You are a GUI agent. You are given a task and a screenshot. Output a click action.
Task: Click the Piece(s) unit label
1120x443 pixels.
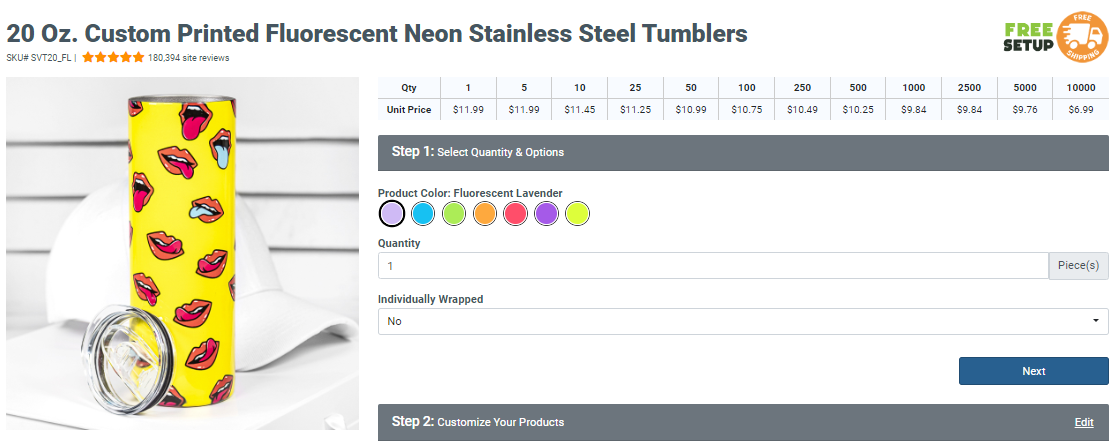point(1078,266)
